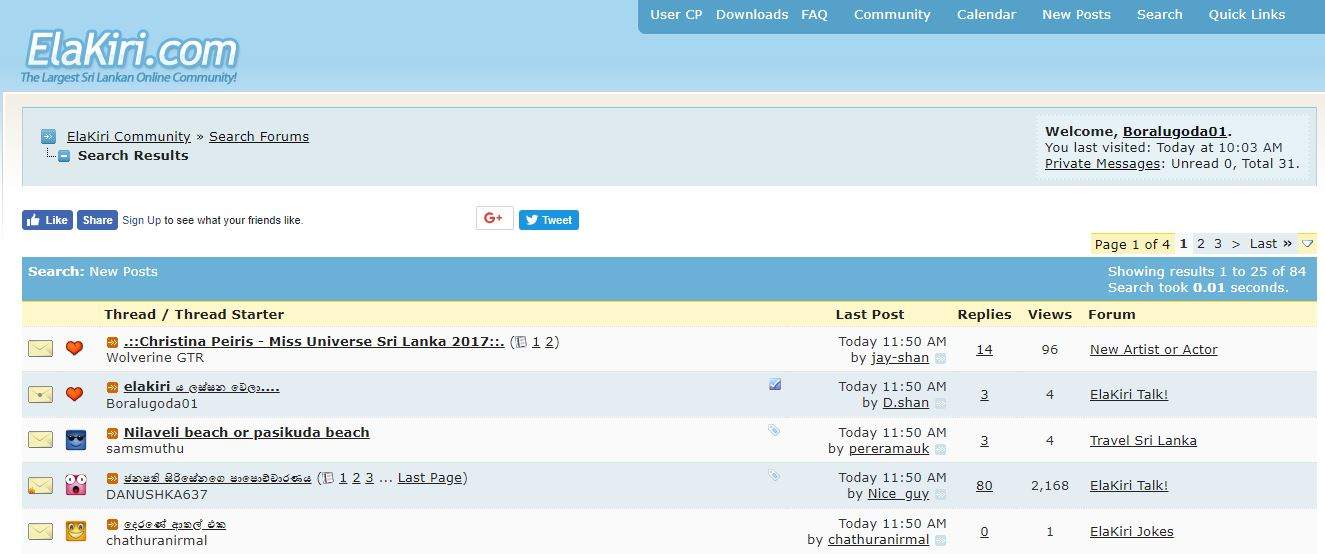The image size is (1325, 554).
Task: Go to first unread post of Christina Peiris thread
Action: [x=113, y=342]
